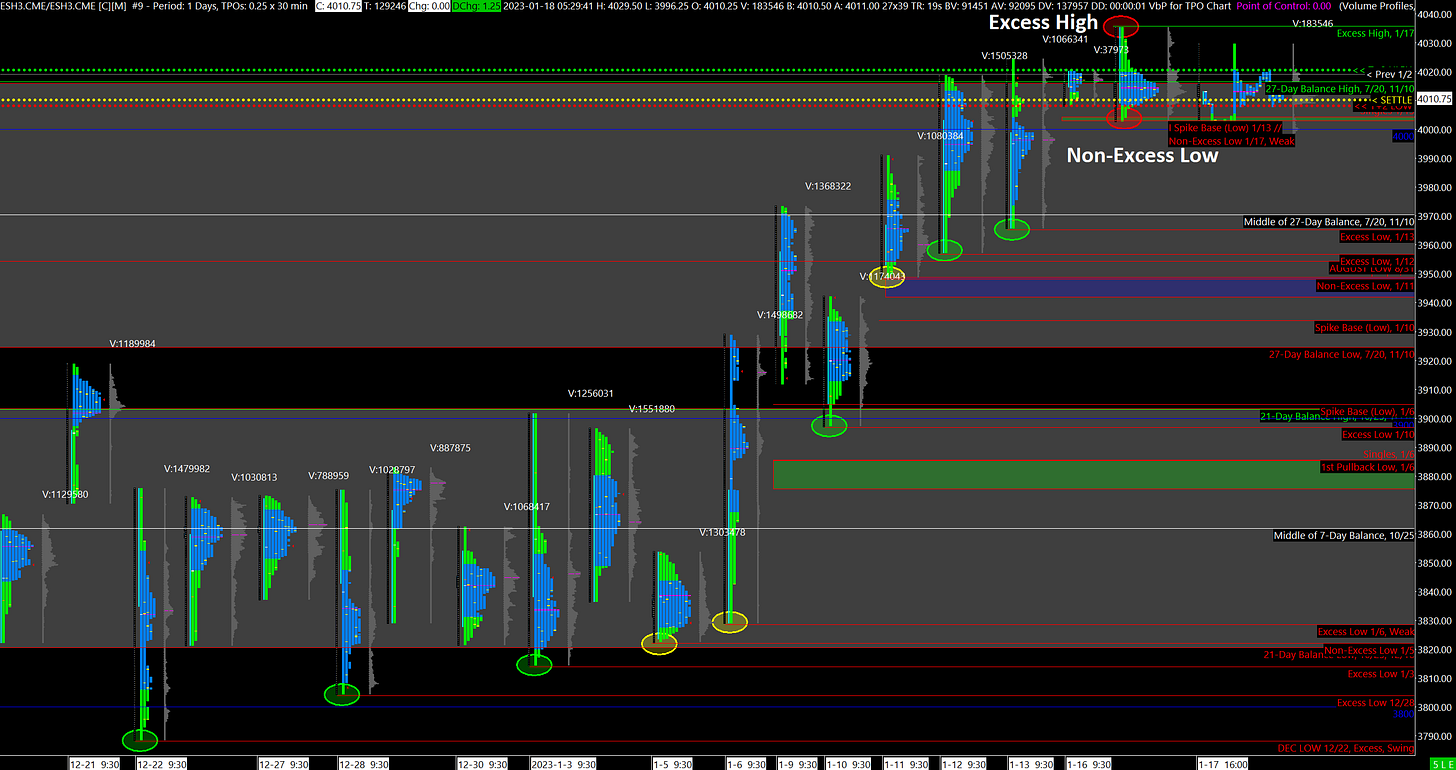Click the '1-11 9:30' date marker
The width and height of the screenshot is (1456, 770).
(x=908, y=763)
